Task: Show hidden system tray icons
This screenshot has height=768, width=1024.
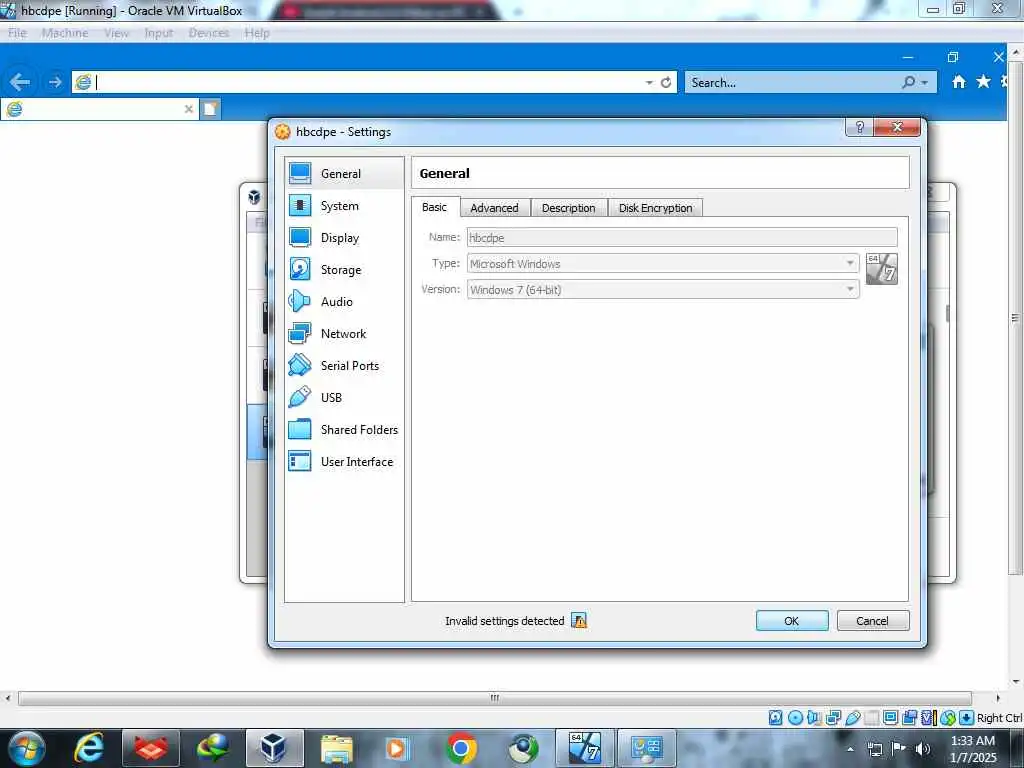Action: click(x=850, y=748)
